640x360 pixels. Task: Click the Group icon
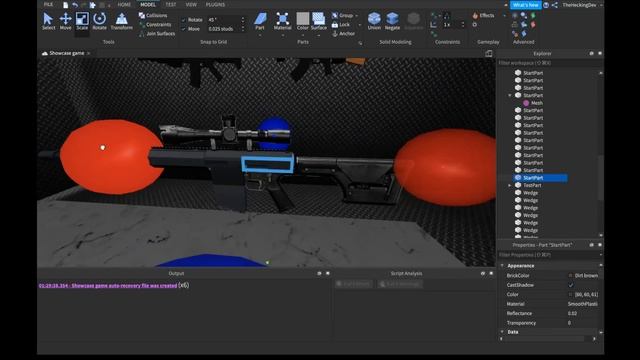point(335,16)
